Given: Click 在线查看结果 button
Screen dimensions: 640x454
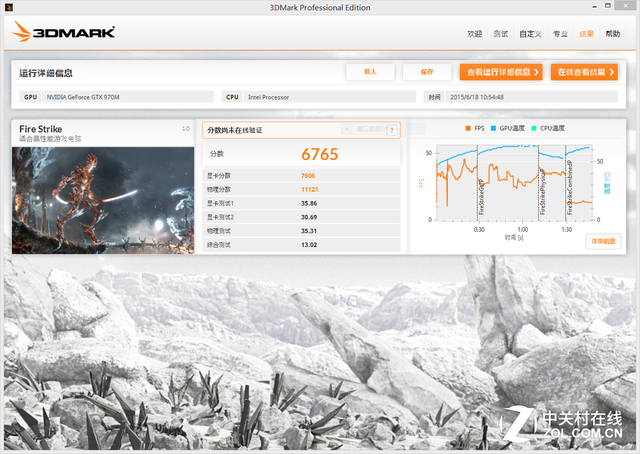Looking at the screenshot, I should 584,72.
